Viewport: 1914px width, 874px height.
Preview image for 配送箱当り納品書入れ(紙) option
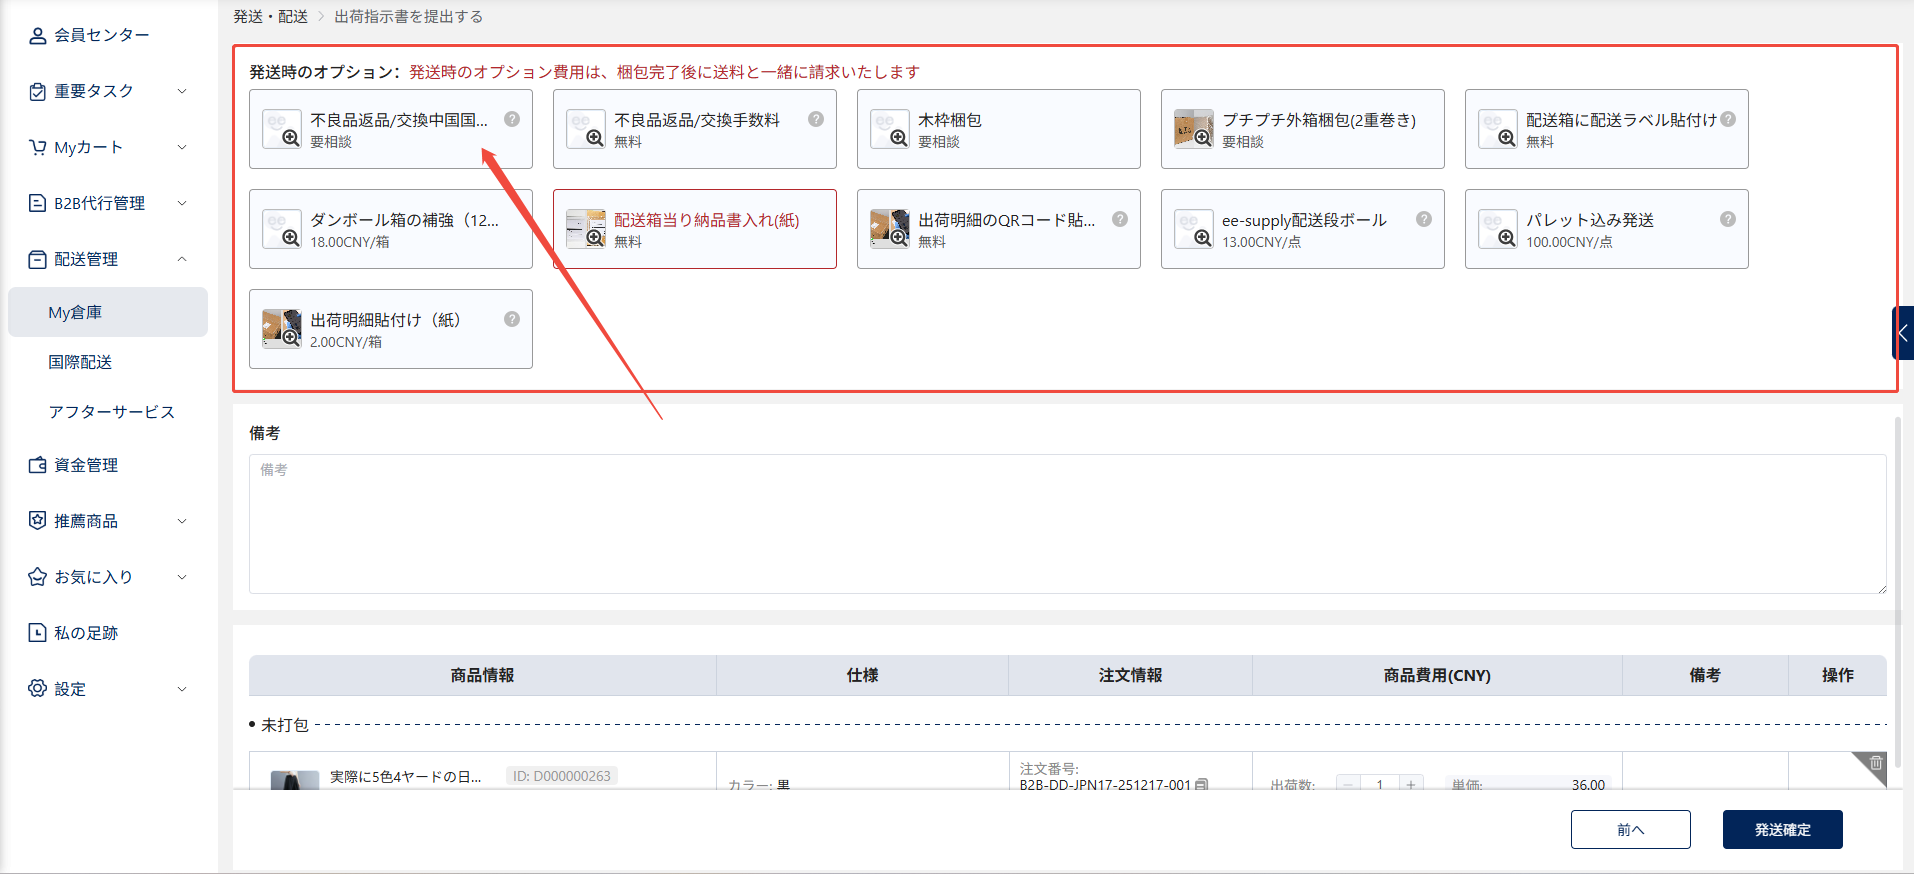coord(585,229)
